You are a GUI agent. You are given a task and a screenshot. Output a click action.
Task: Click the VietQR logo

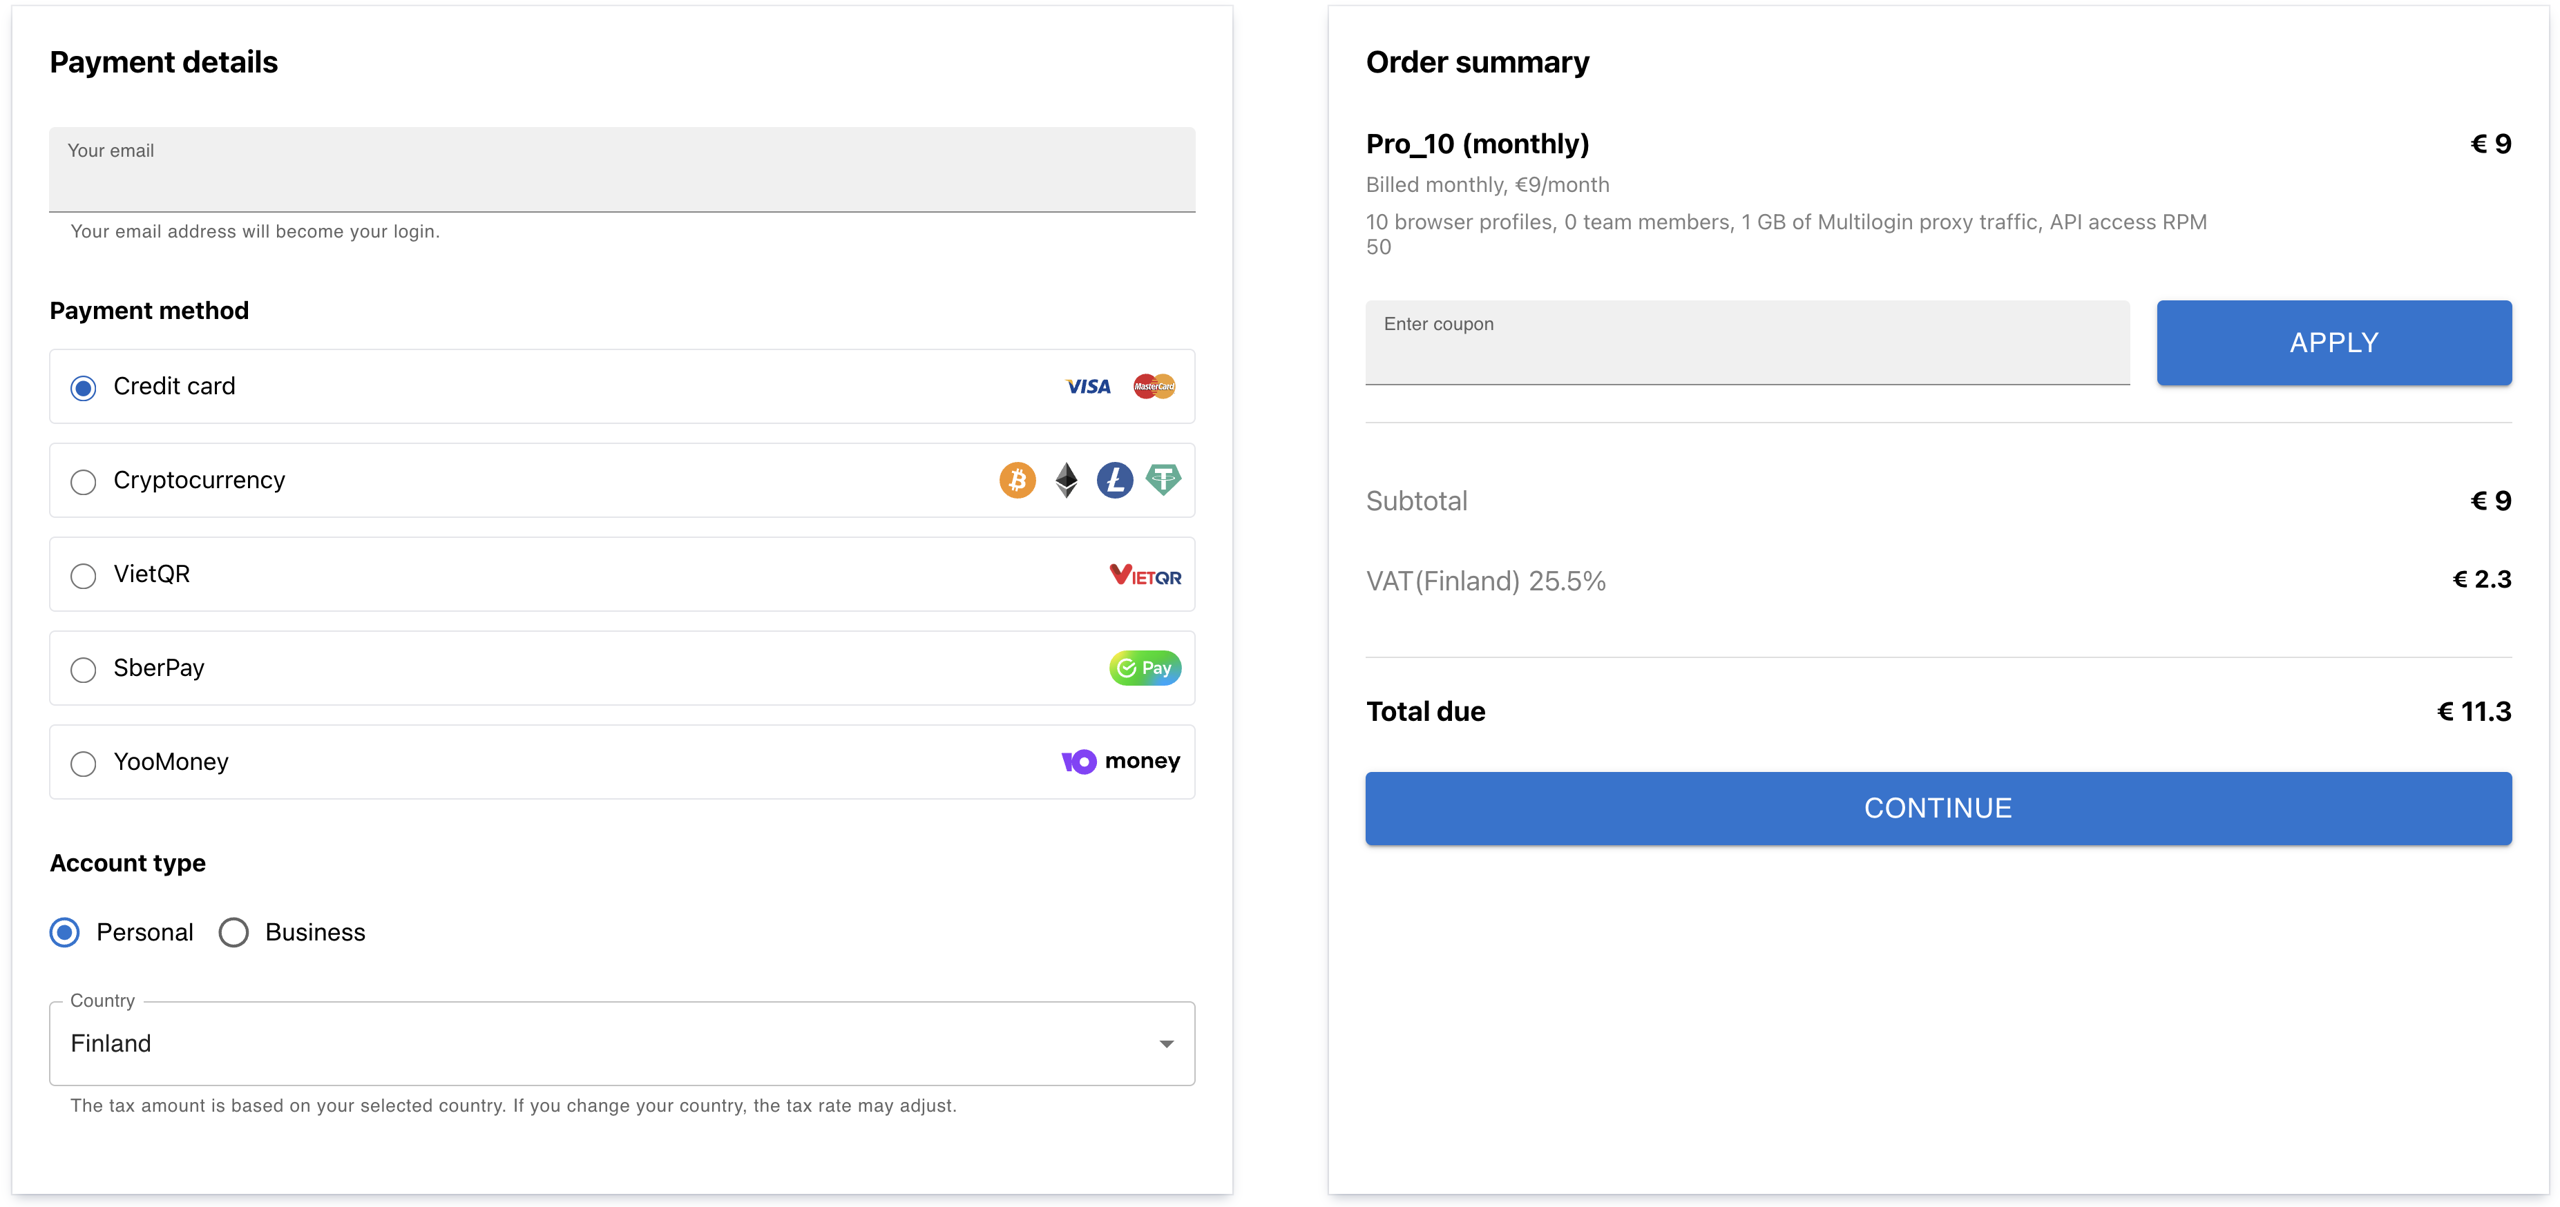(x=1145, y=575)
